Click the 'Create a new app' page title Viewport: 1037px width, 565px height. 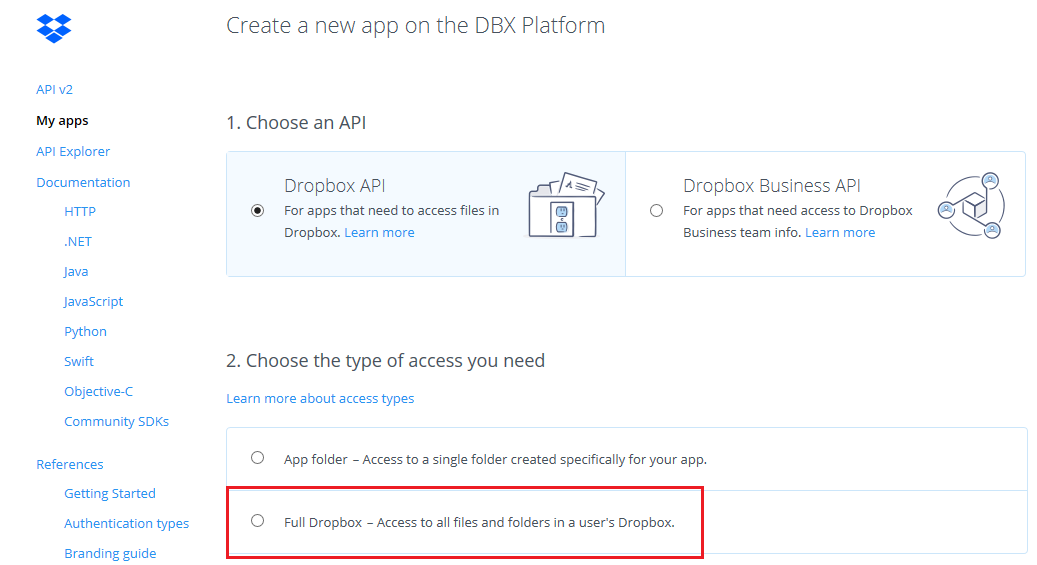pyautogui.click(x=415, y=26)
